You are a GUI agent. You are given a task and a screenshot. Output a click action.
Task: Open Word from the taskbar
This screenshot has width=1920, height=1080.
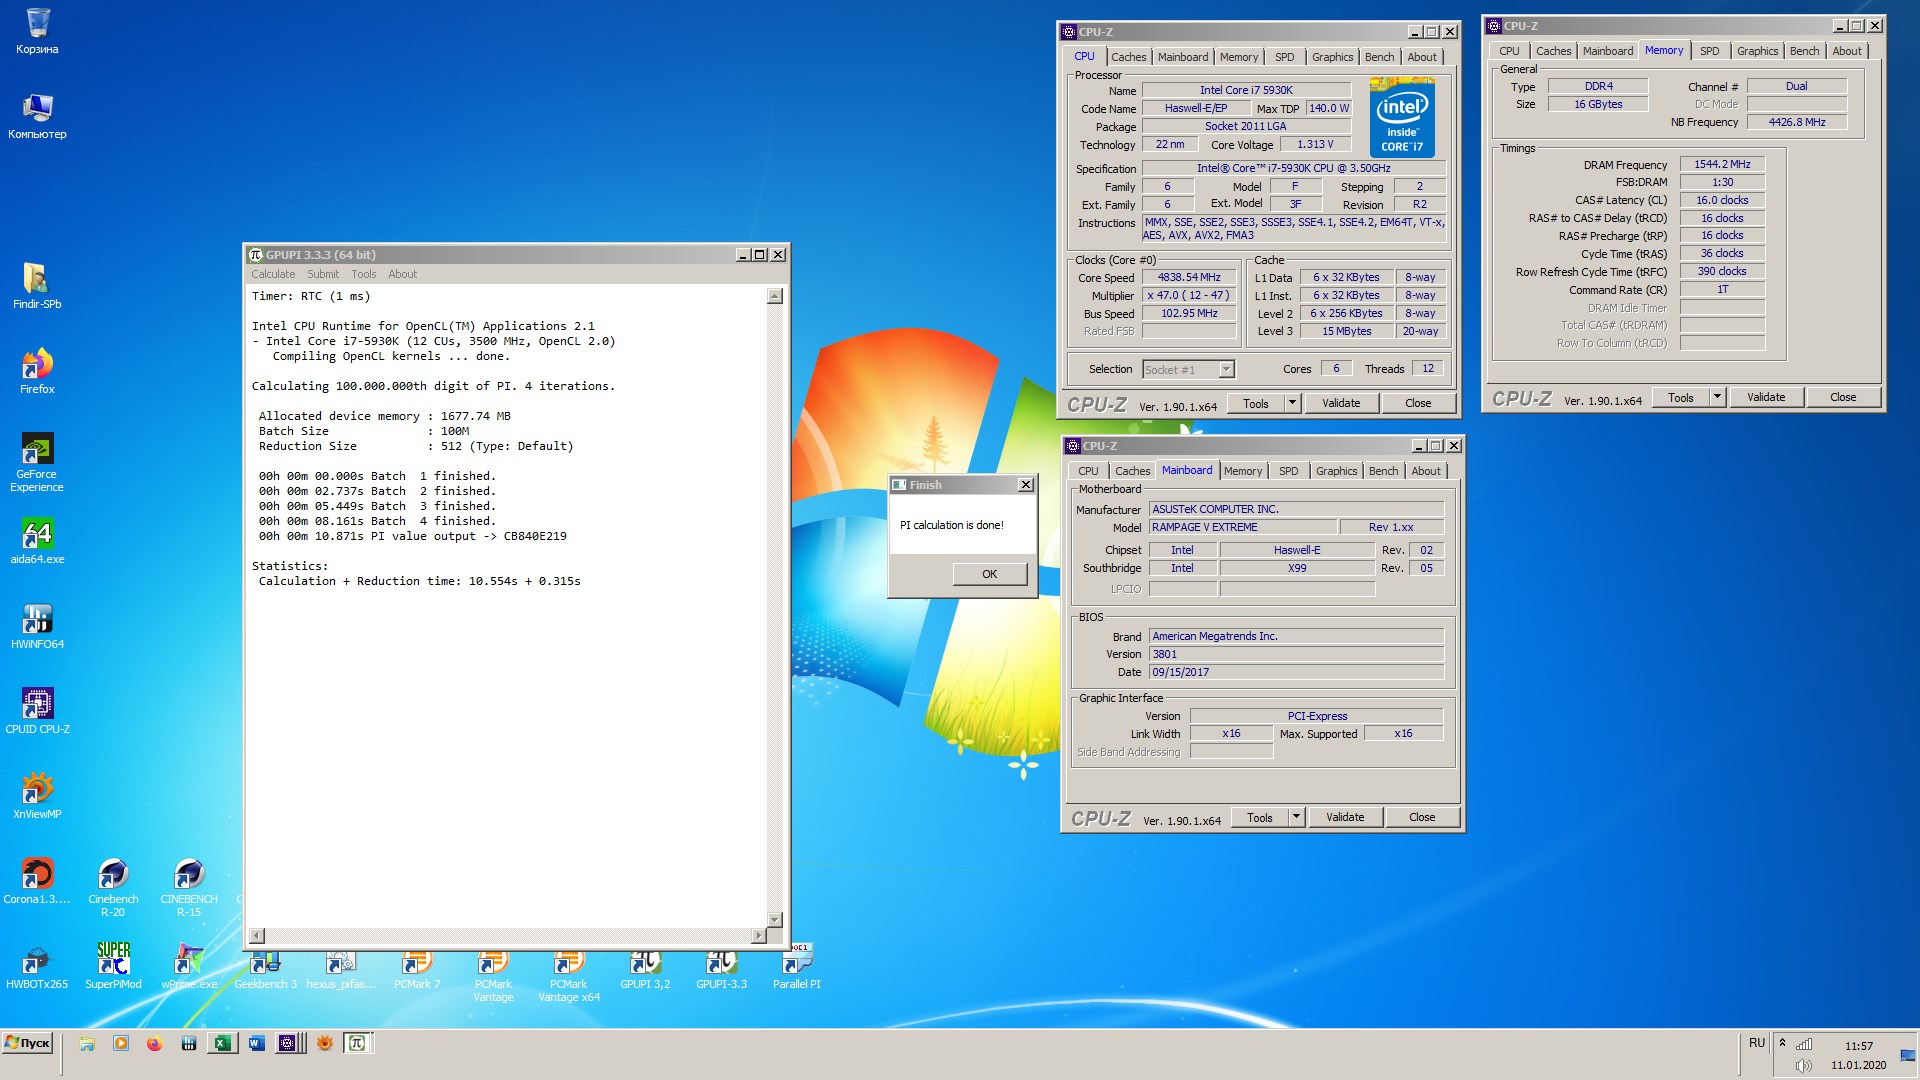tap(256, 1043)
